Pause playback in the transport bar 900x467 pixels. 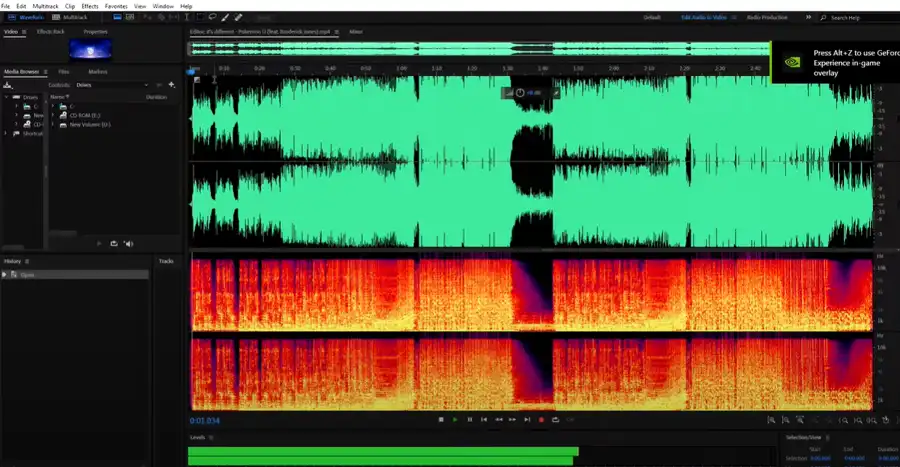coord(470,419)
